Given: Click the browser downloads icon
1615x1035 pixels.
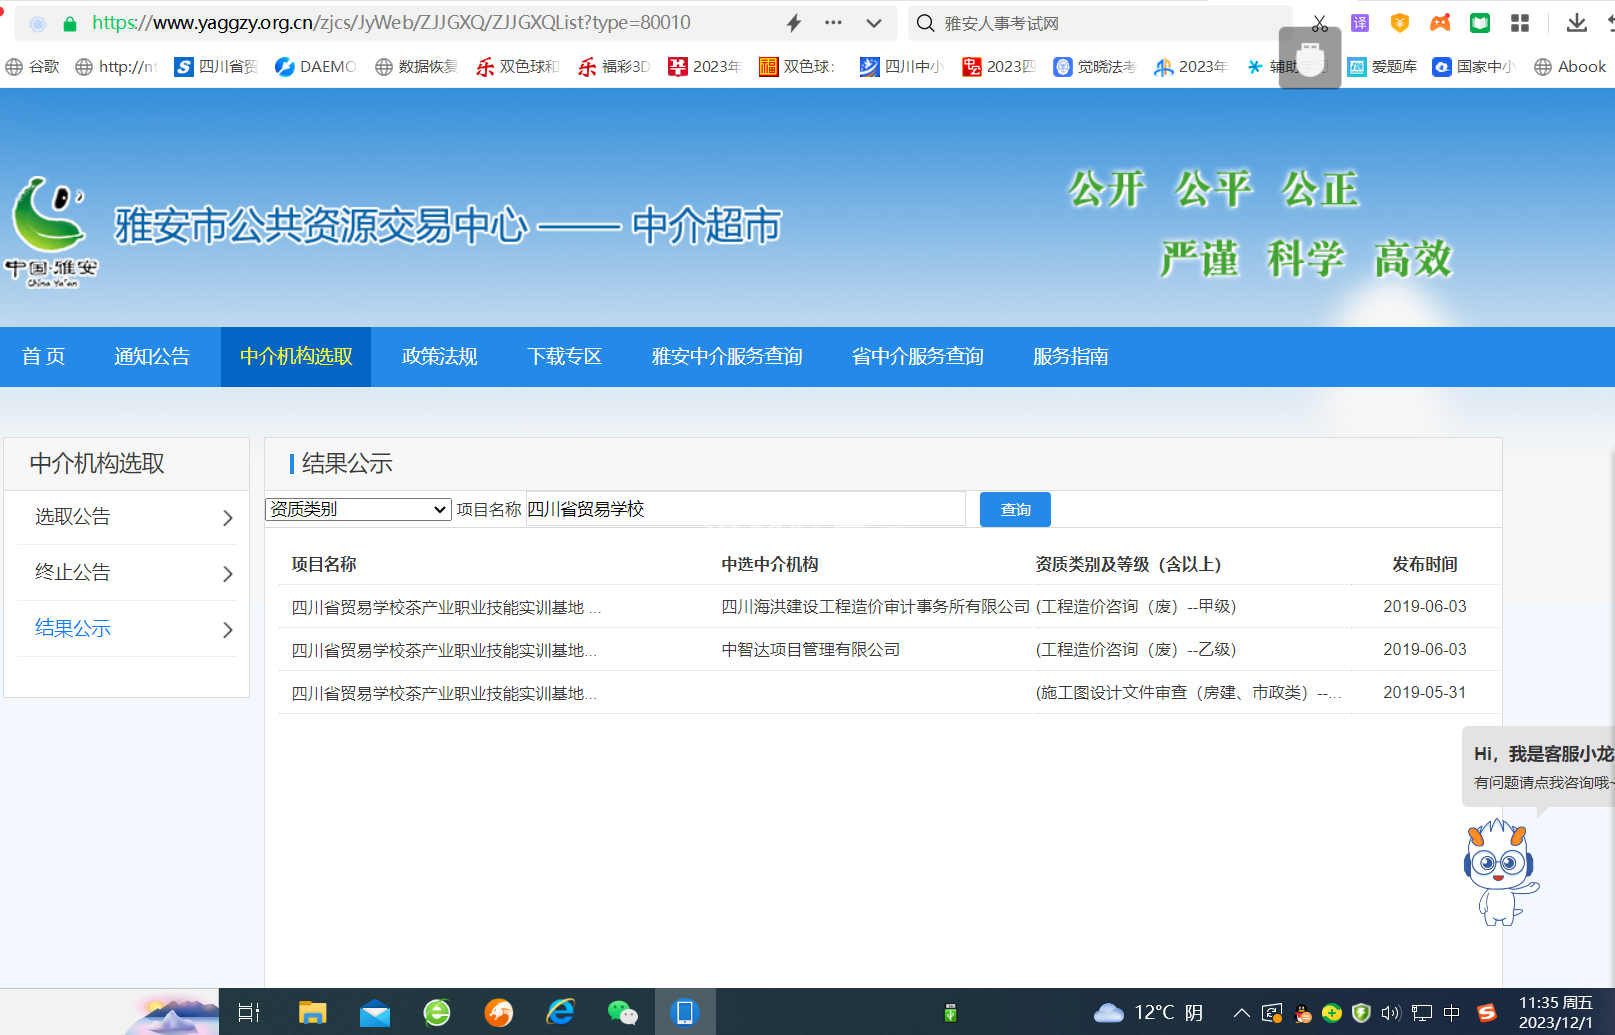Looking at the screenshot, I should coord(1576,23).
